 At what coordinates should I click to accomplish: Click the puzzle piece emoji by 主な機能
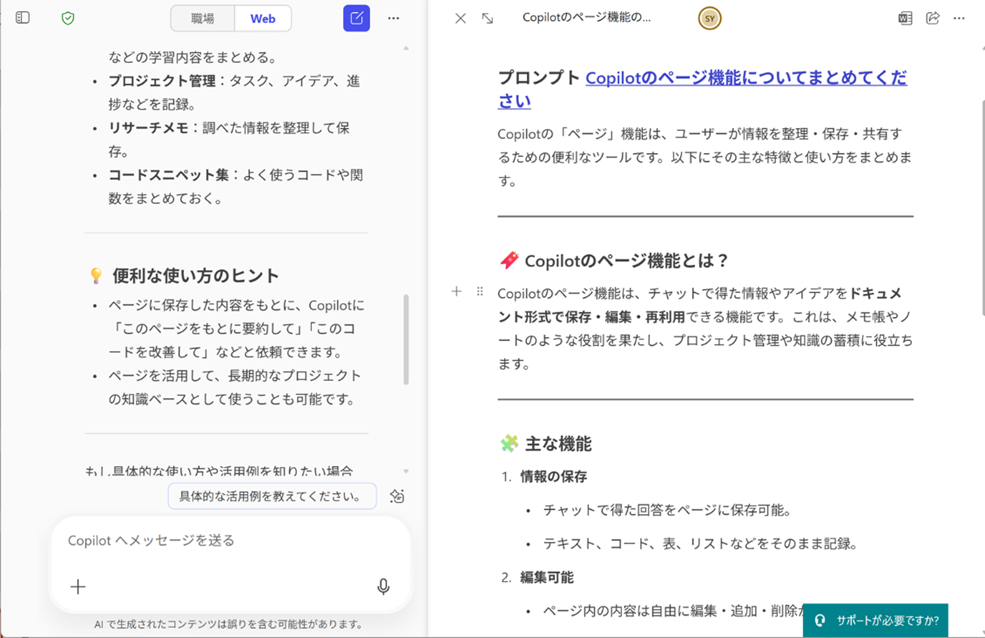509,444
